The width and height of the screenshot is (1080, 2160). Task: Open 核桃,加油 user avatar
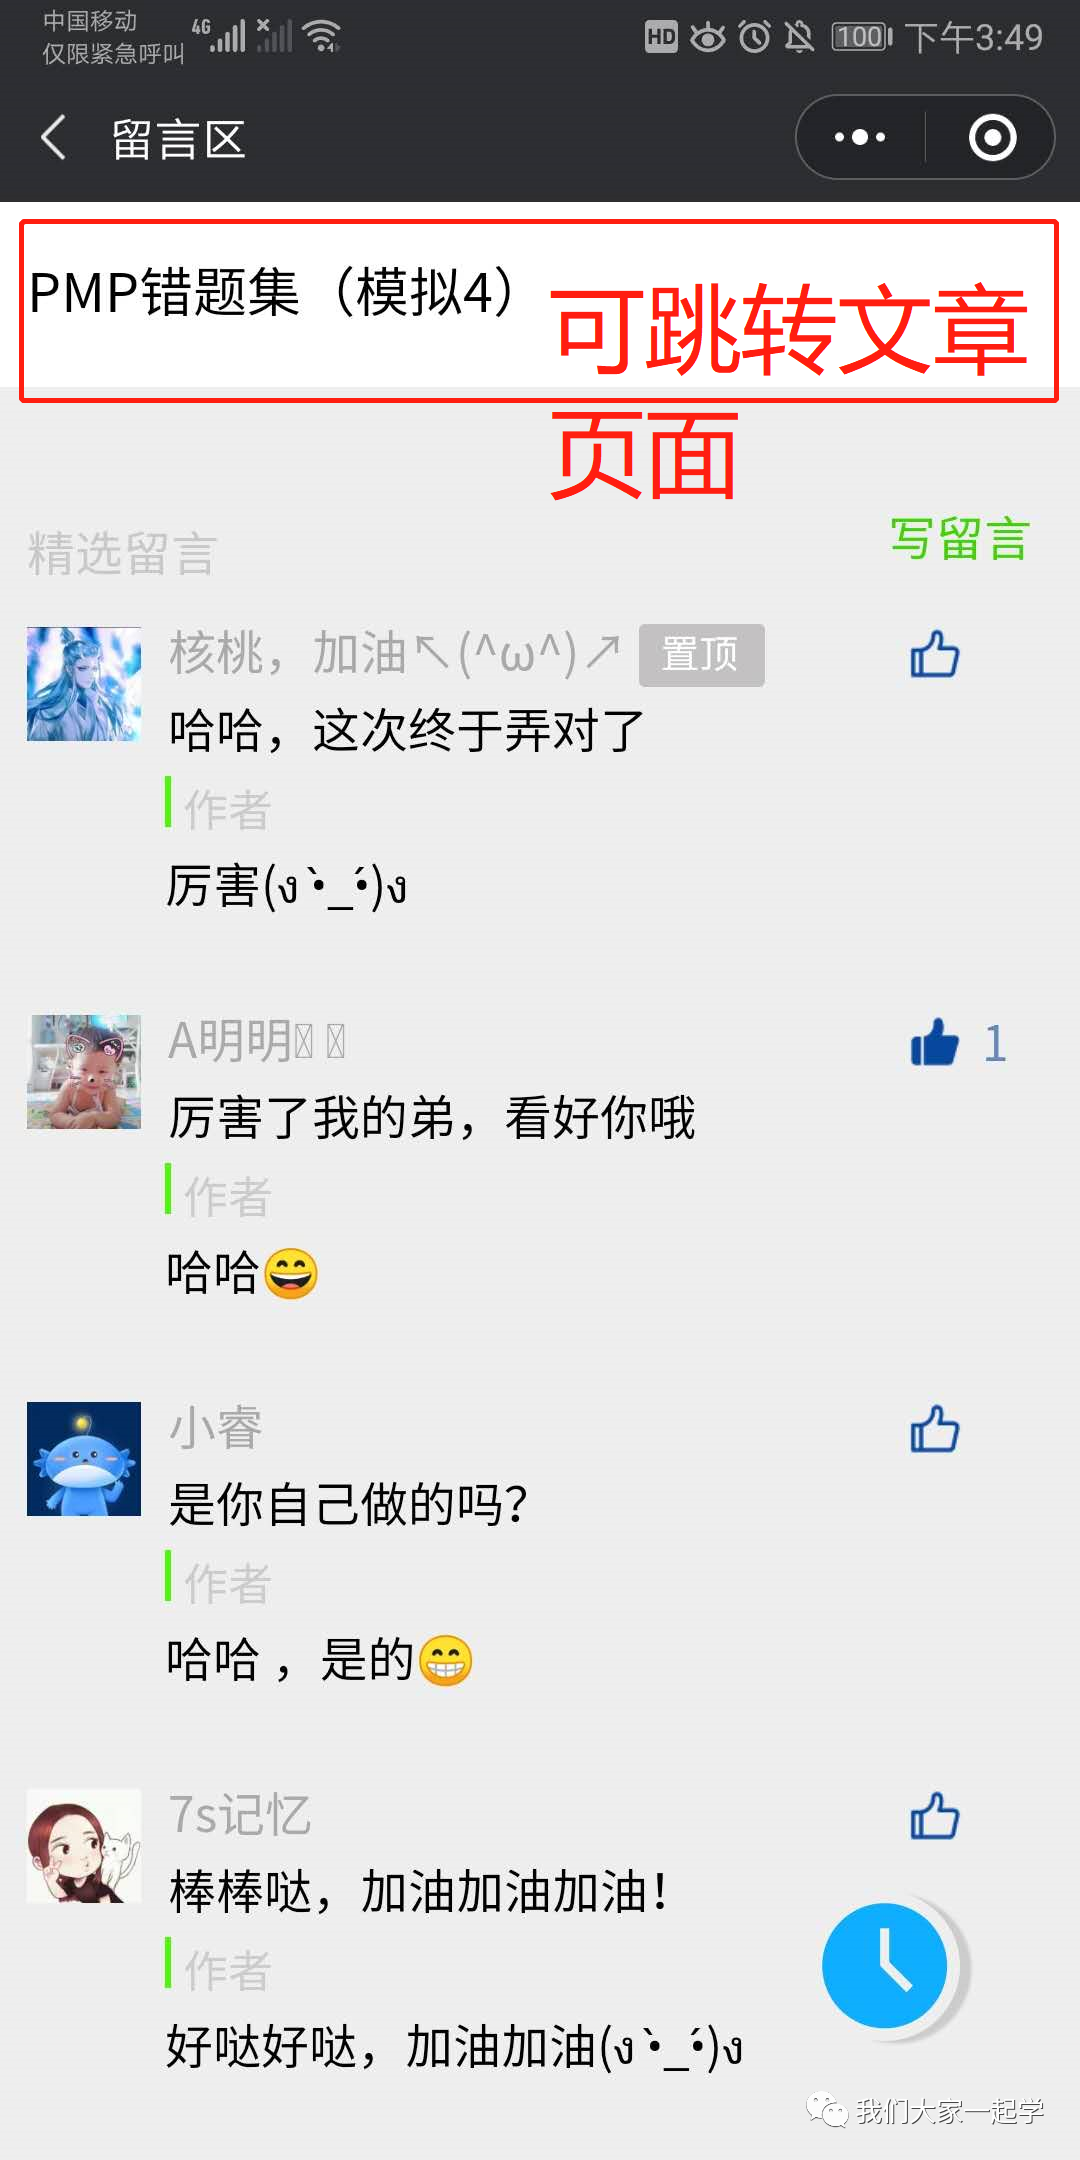84,684
